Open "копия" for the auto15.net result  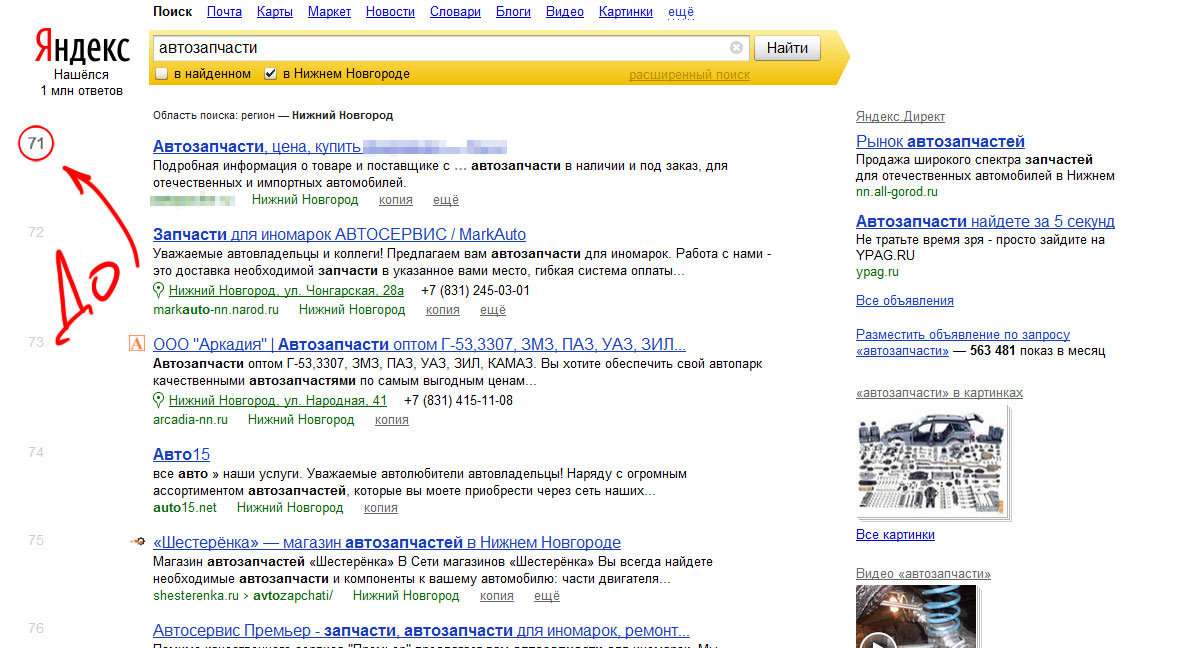pos(381,508)
